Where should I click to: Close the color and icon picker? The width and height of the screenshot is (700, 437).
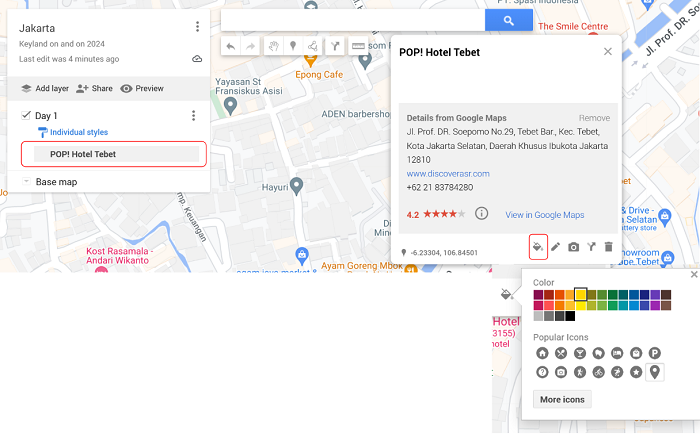click(694, 275)
